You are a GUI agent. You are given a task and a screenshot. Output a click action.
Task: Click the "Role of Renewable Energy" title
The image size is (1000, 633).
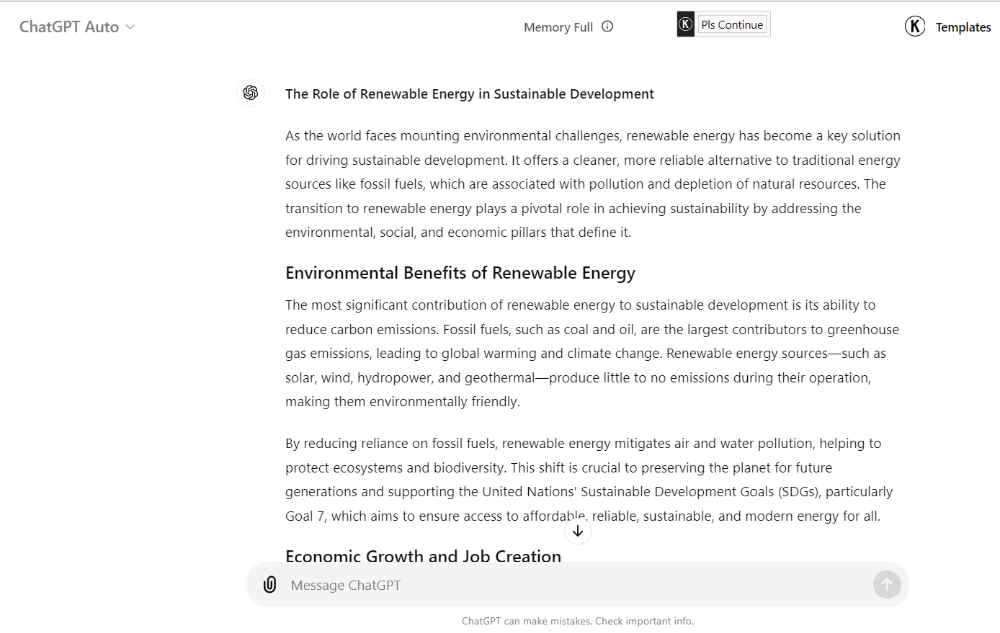coord(469,94)
